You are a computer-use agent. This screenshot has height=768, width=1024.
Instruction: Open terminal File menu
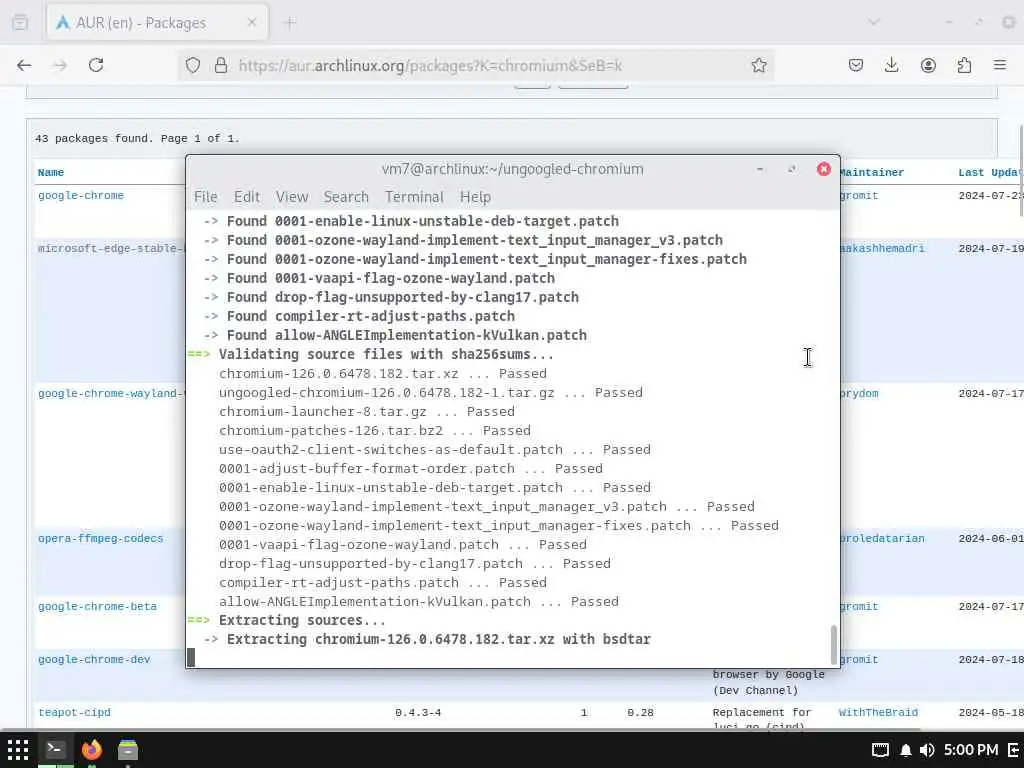(206, 197)
